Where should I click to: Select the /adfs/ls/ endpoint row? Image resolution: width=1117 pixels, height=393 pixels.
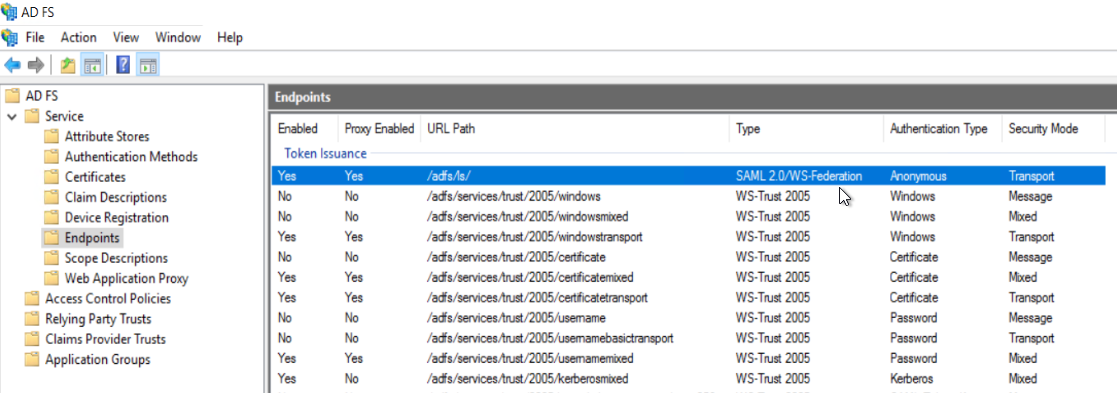[688, 176]
